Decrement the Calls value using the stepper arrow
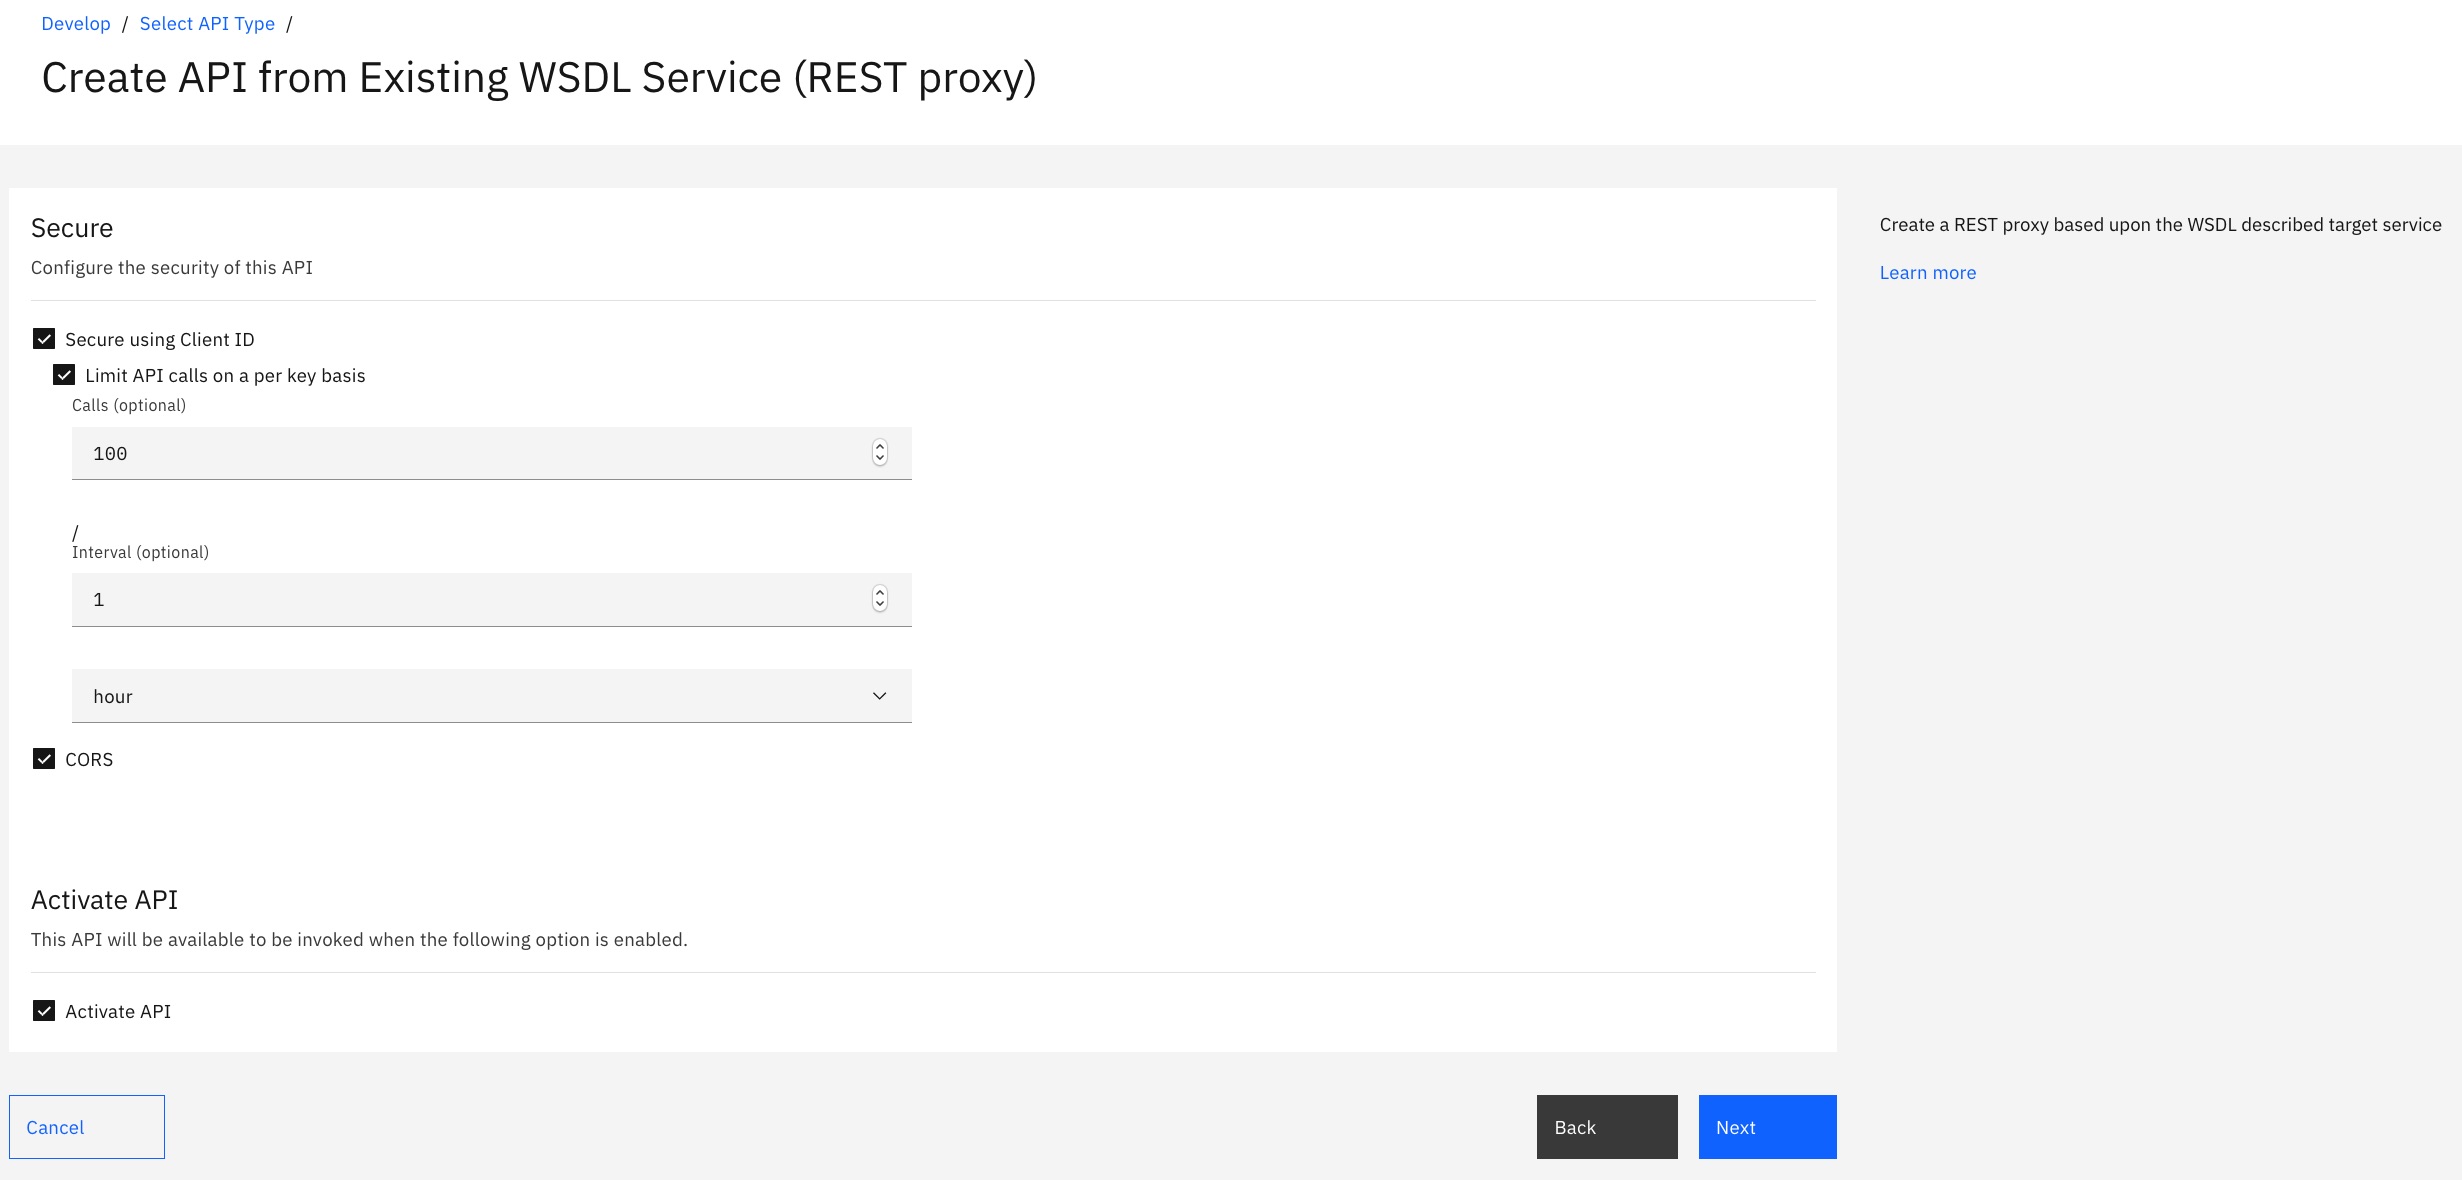 click(879, 459)
